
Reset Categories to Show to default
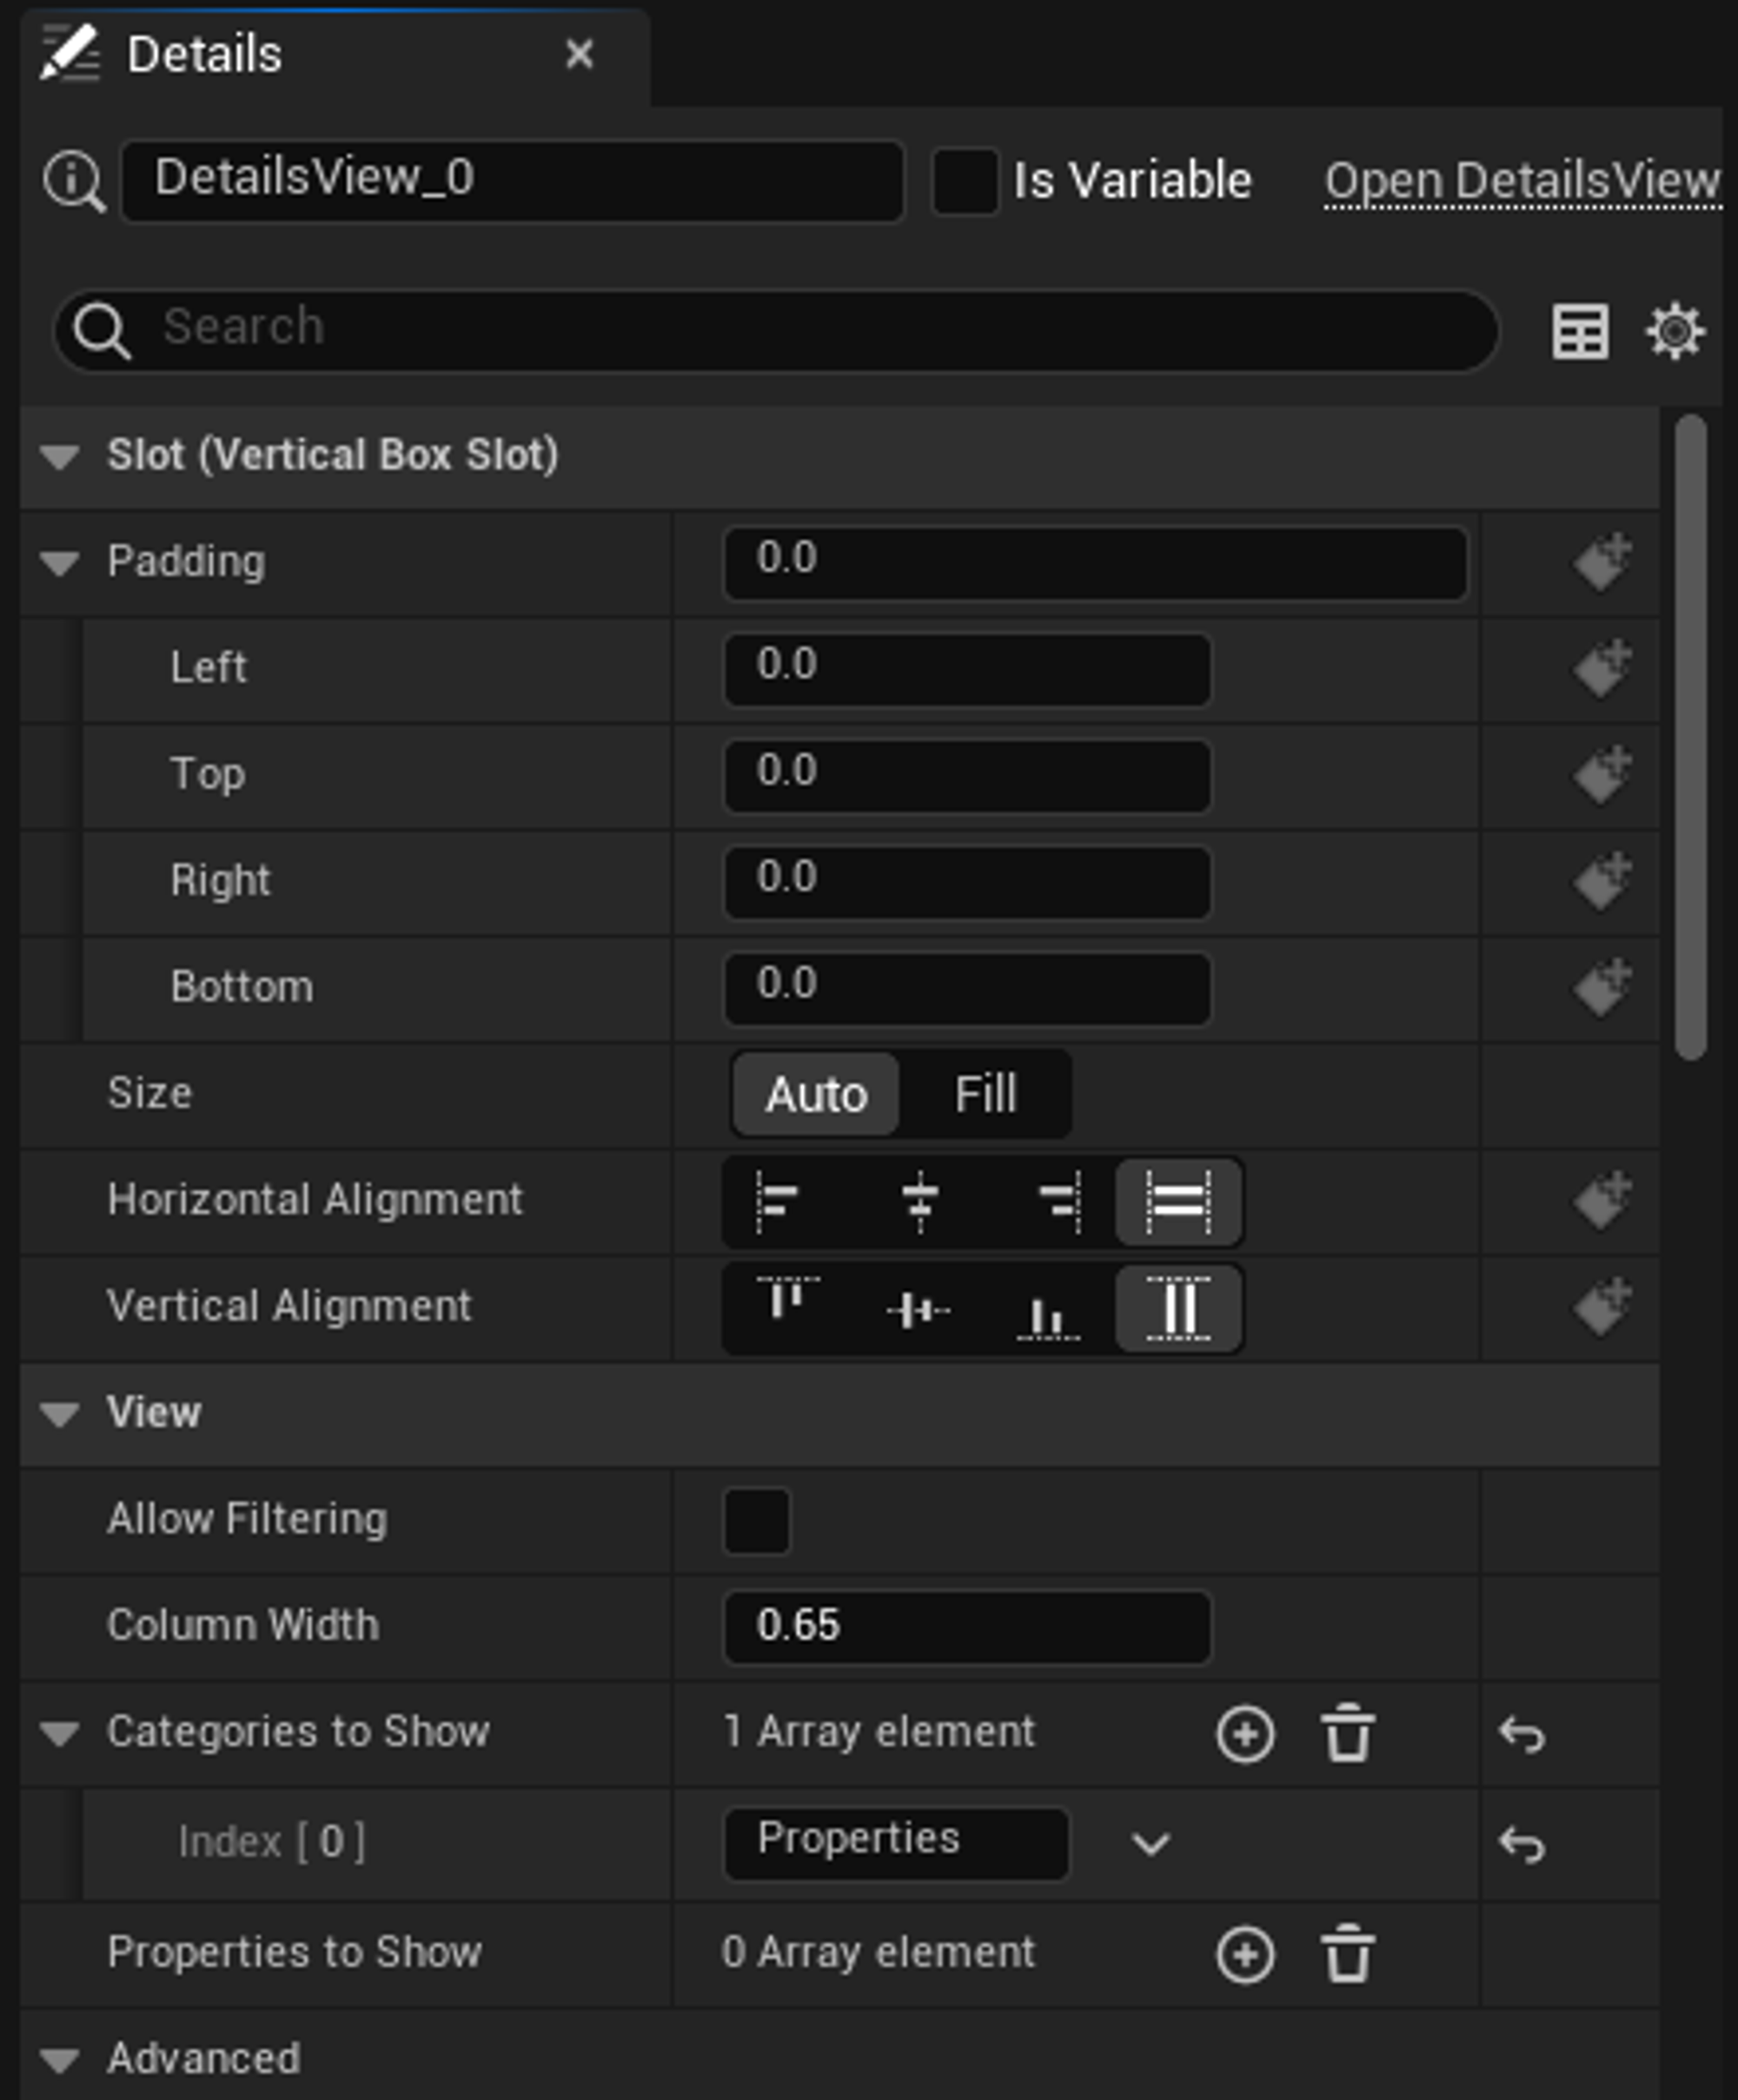tap(1521, 1734)
